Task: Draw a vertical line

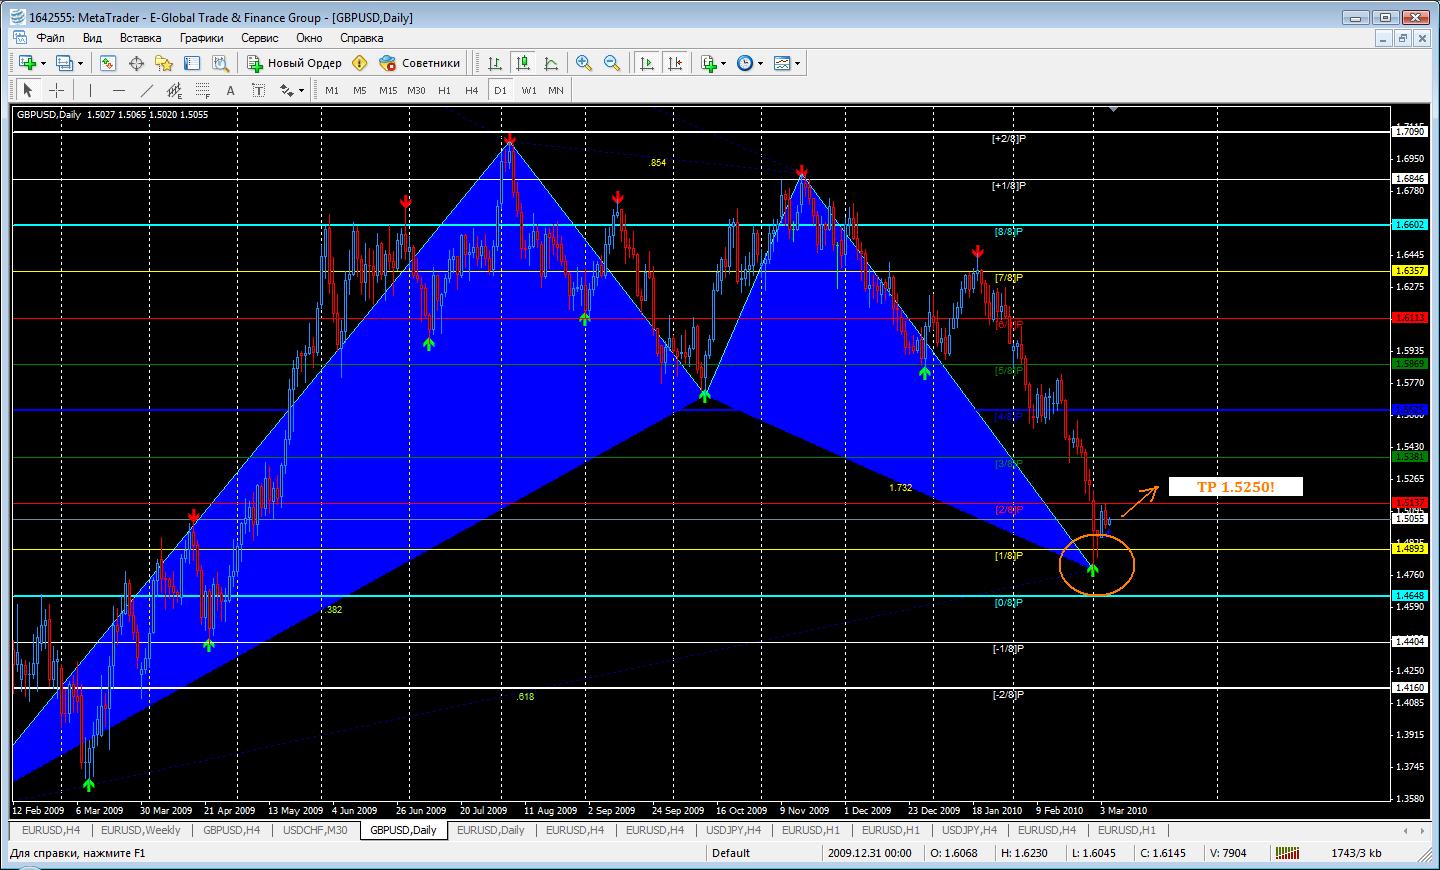Action: click(x=90, y=90)
